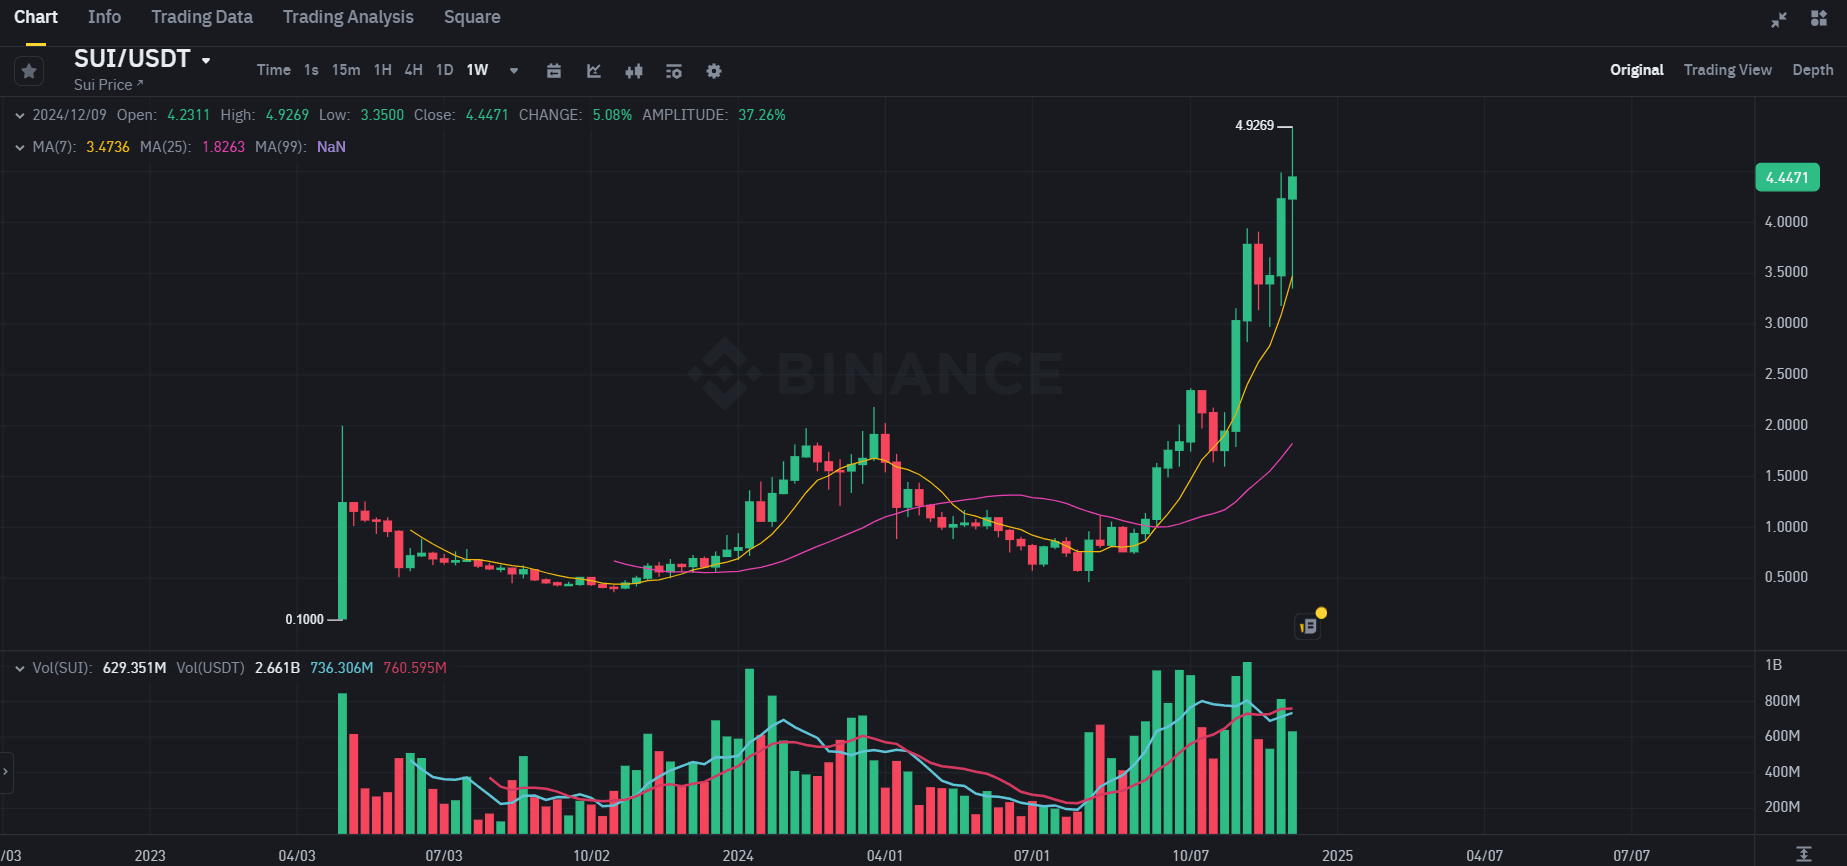1847x866 pixels.
Task: Add SUI/USDT to favorites with star
Action: pos(29,71)
